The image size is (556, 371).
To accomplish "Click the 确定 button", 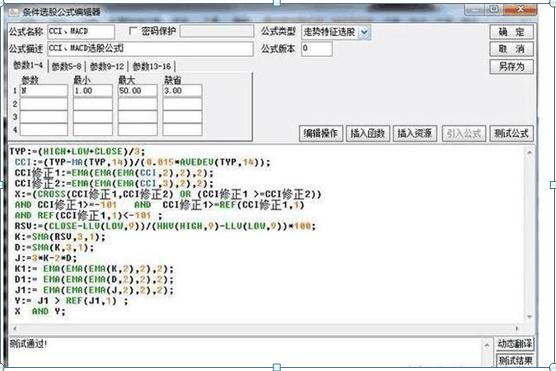I will [x=511, y=32].
